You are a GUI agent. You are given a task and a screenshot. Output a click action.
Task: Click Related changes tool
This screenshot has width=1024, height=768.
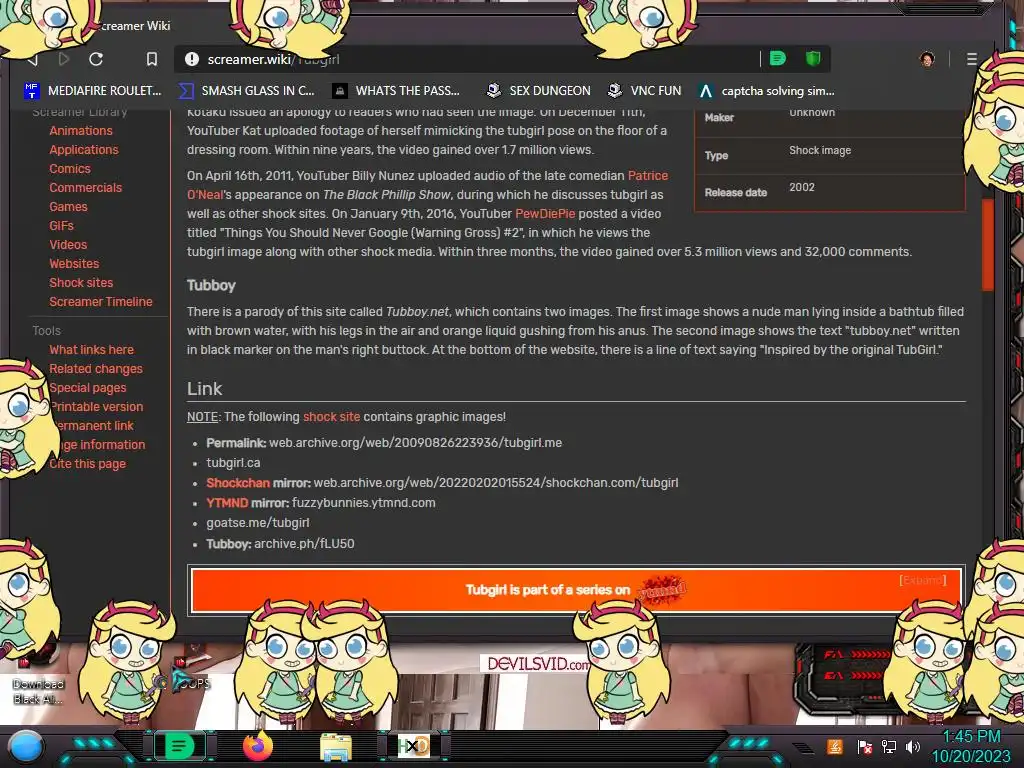[95, 368]
